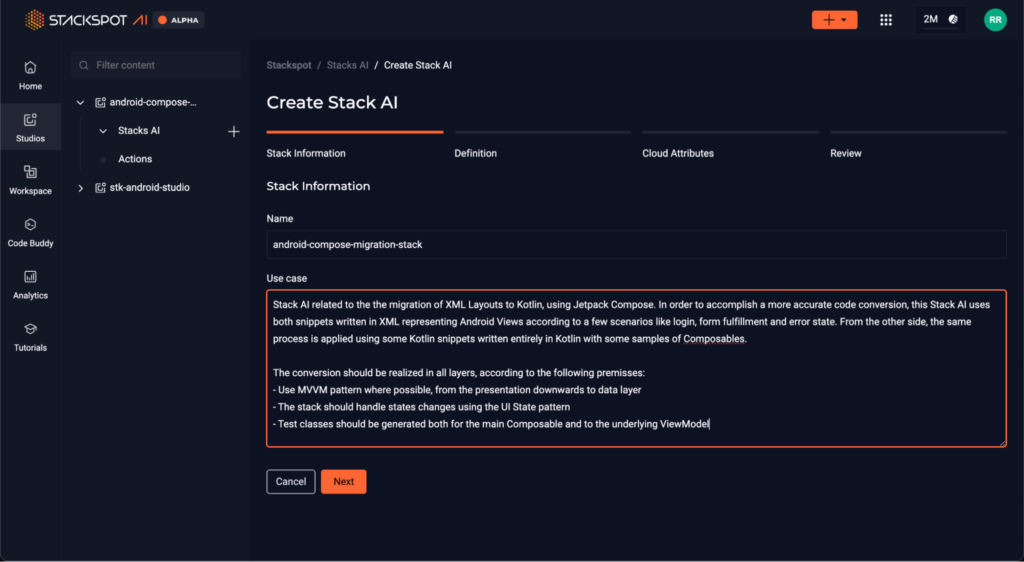Click the Cancel button

(x=291, y=482)
